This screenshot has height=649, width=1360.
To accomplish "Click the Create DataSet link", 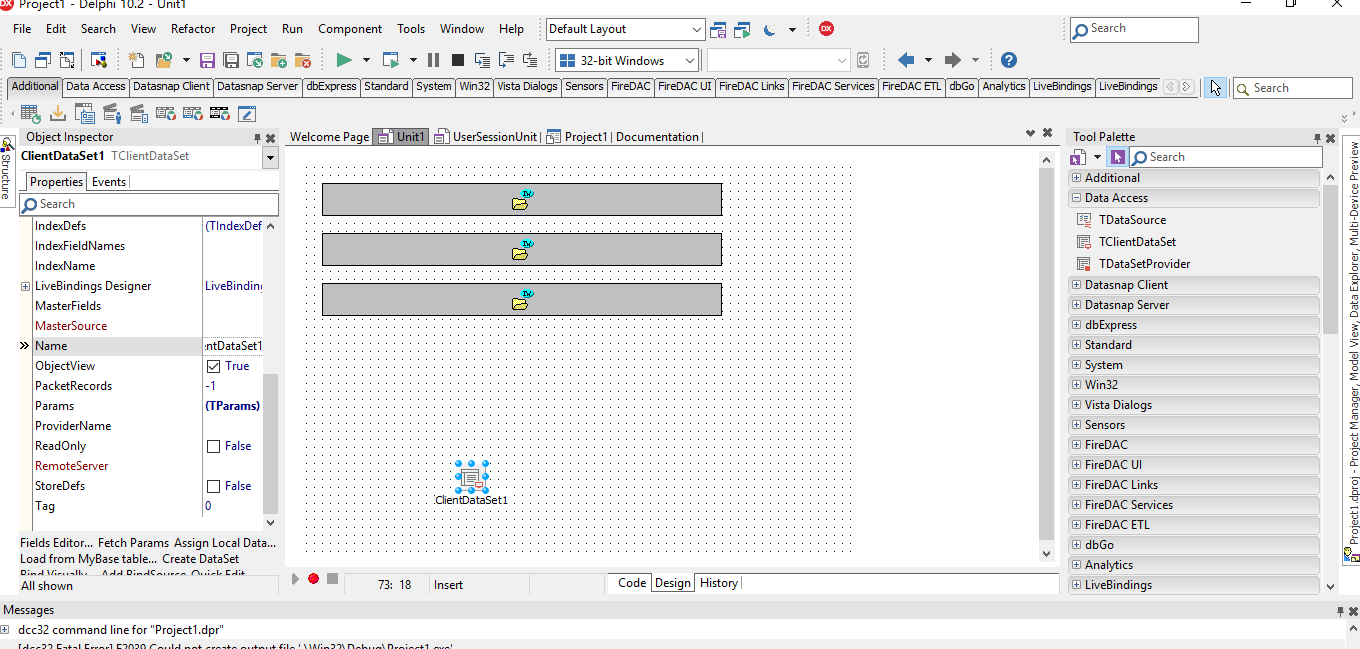I will pos(200,559).
